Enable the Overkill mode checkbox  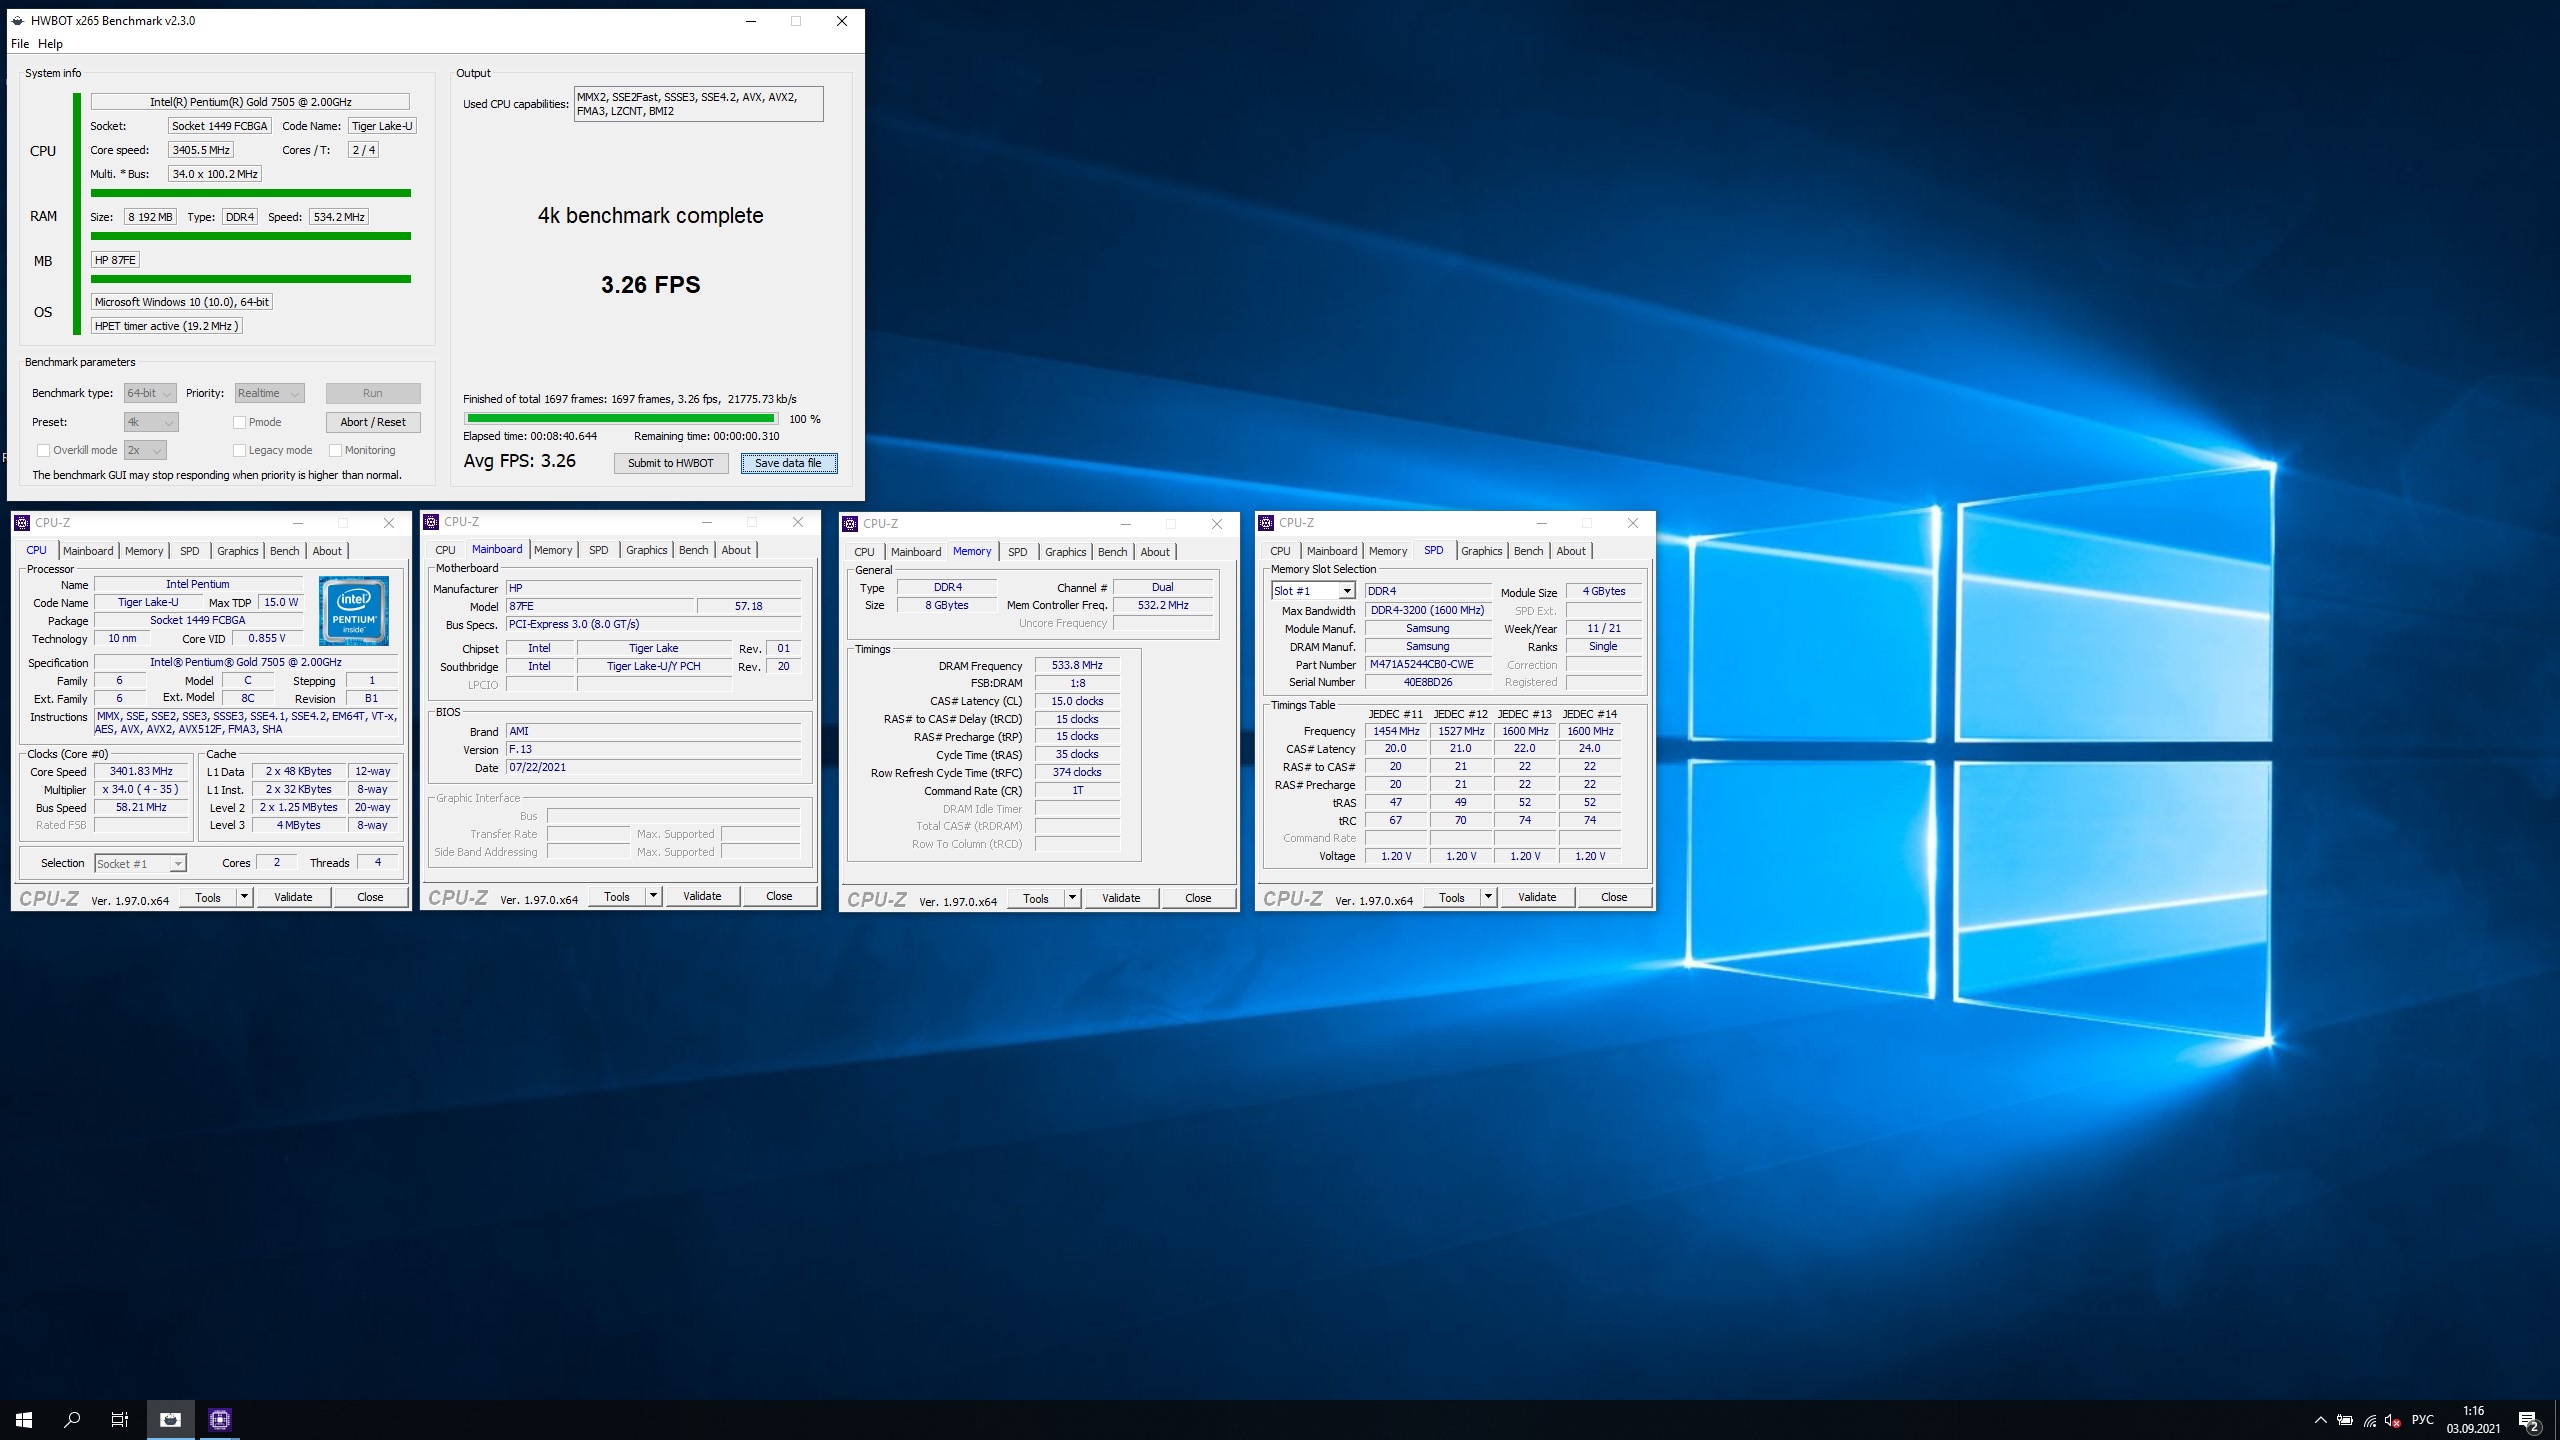point(43,450)
